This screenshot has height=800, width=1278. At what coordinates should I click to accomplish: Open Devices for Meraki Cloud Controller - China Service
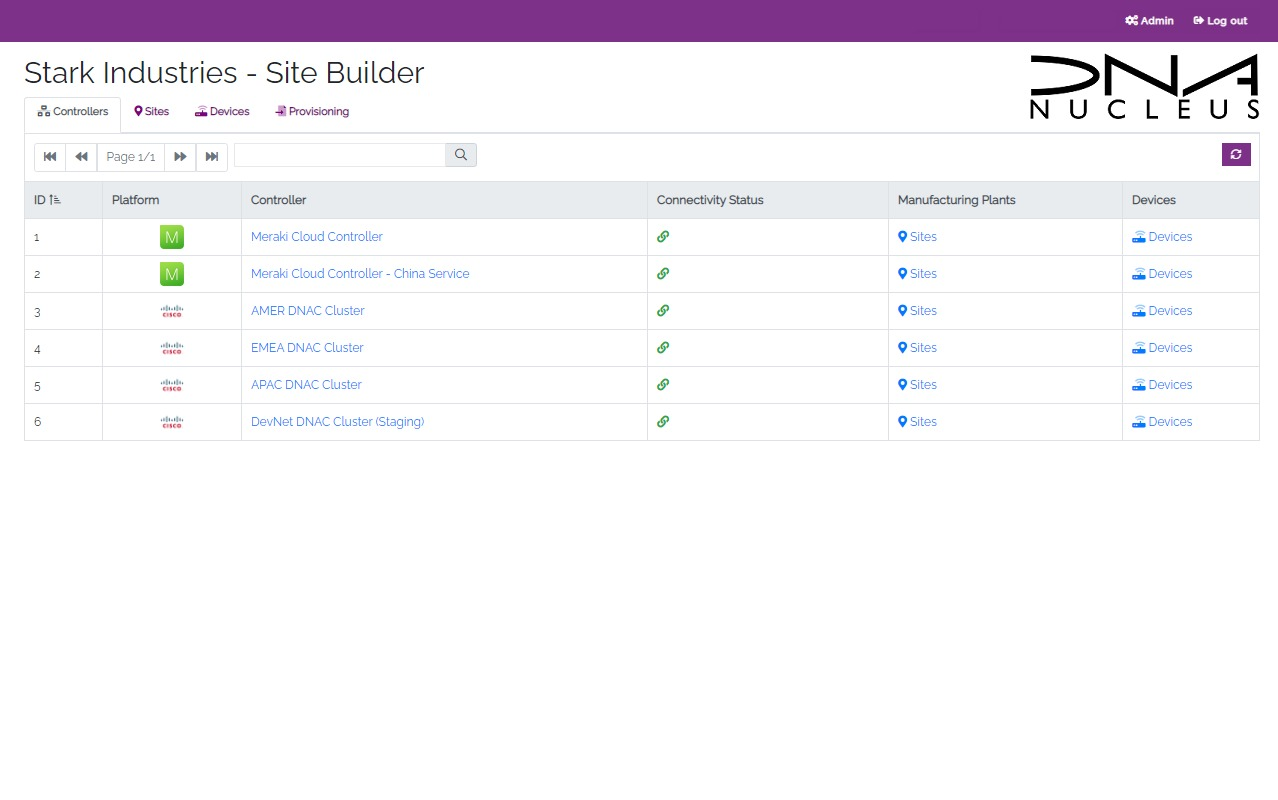tap(1162, 273)
